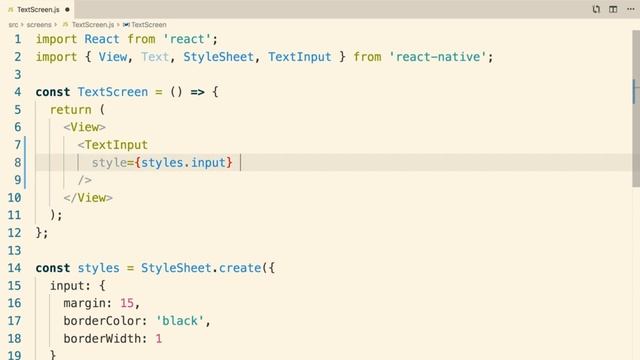Click the self-closing /> on line 9
The image size is (640, 360).
click(x=85, y=180)
